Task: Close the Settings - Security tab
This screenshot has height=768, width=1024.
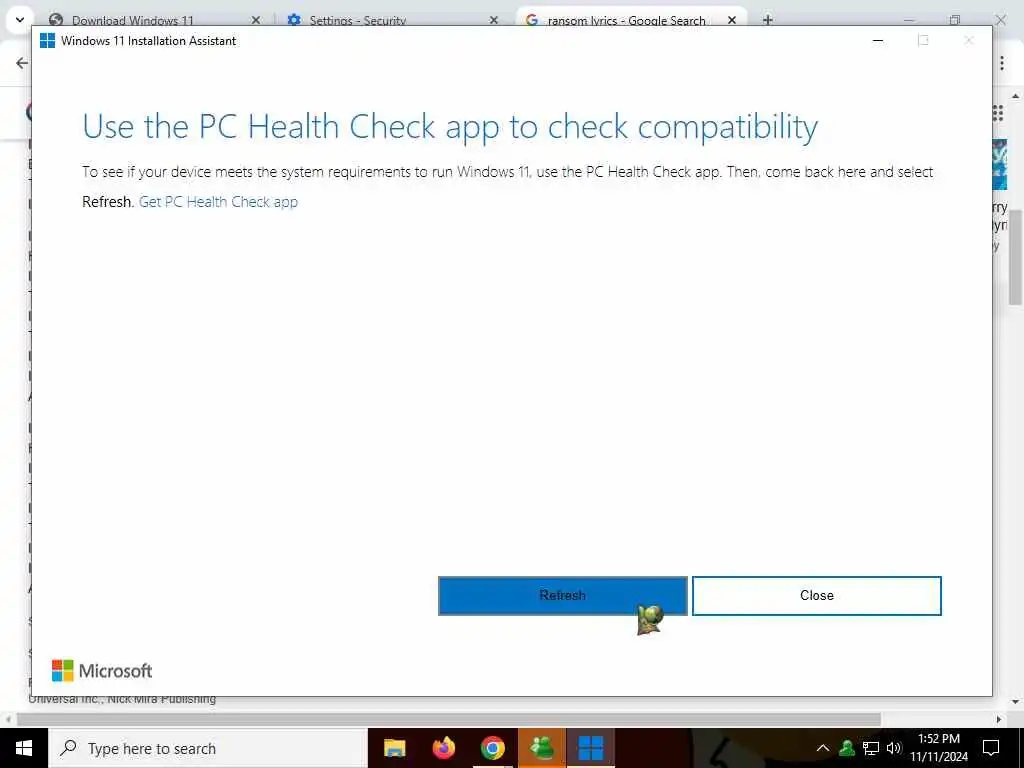Action: tap(494, 20)
